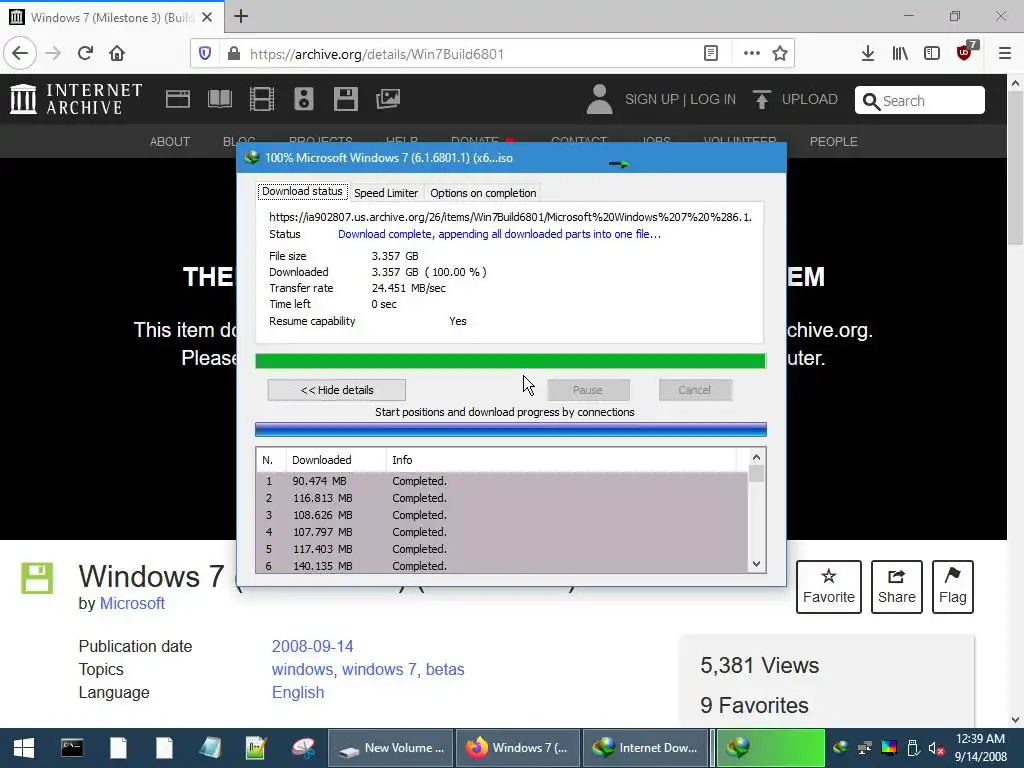Click the Pause button in download dialog

pyautogui.click(x=588, y=390)
